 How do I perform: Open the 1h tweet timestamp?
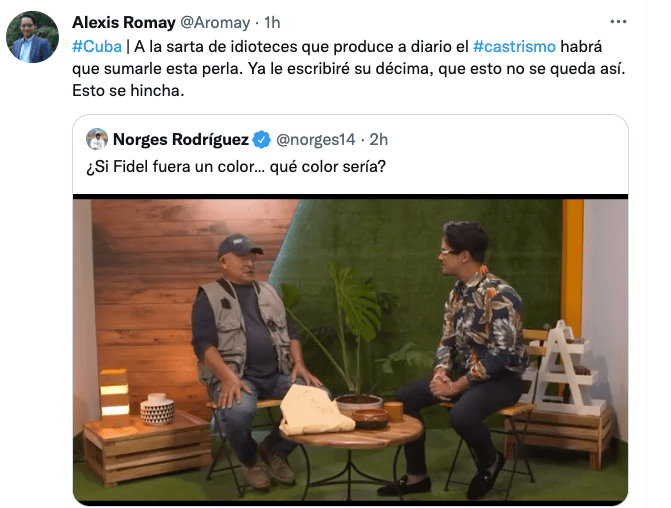pos(272,22)
